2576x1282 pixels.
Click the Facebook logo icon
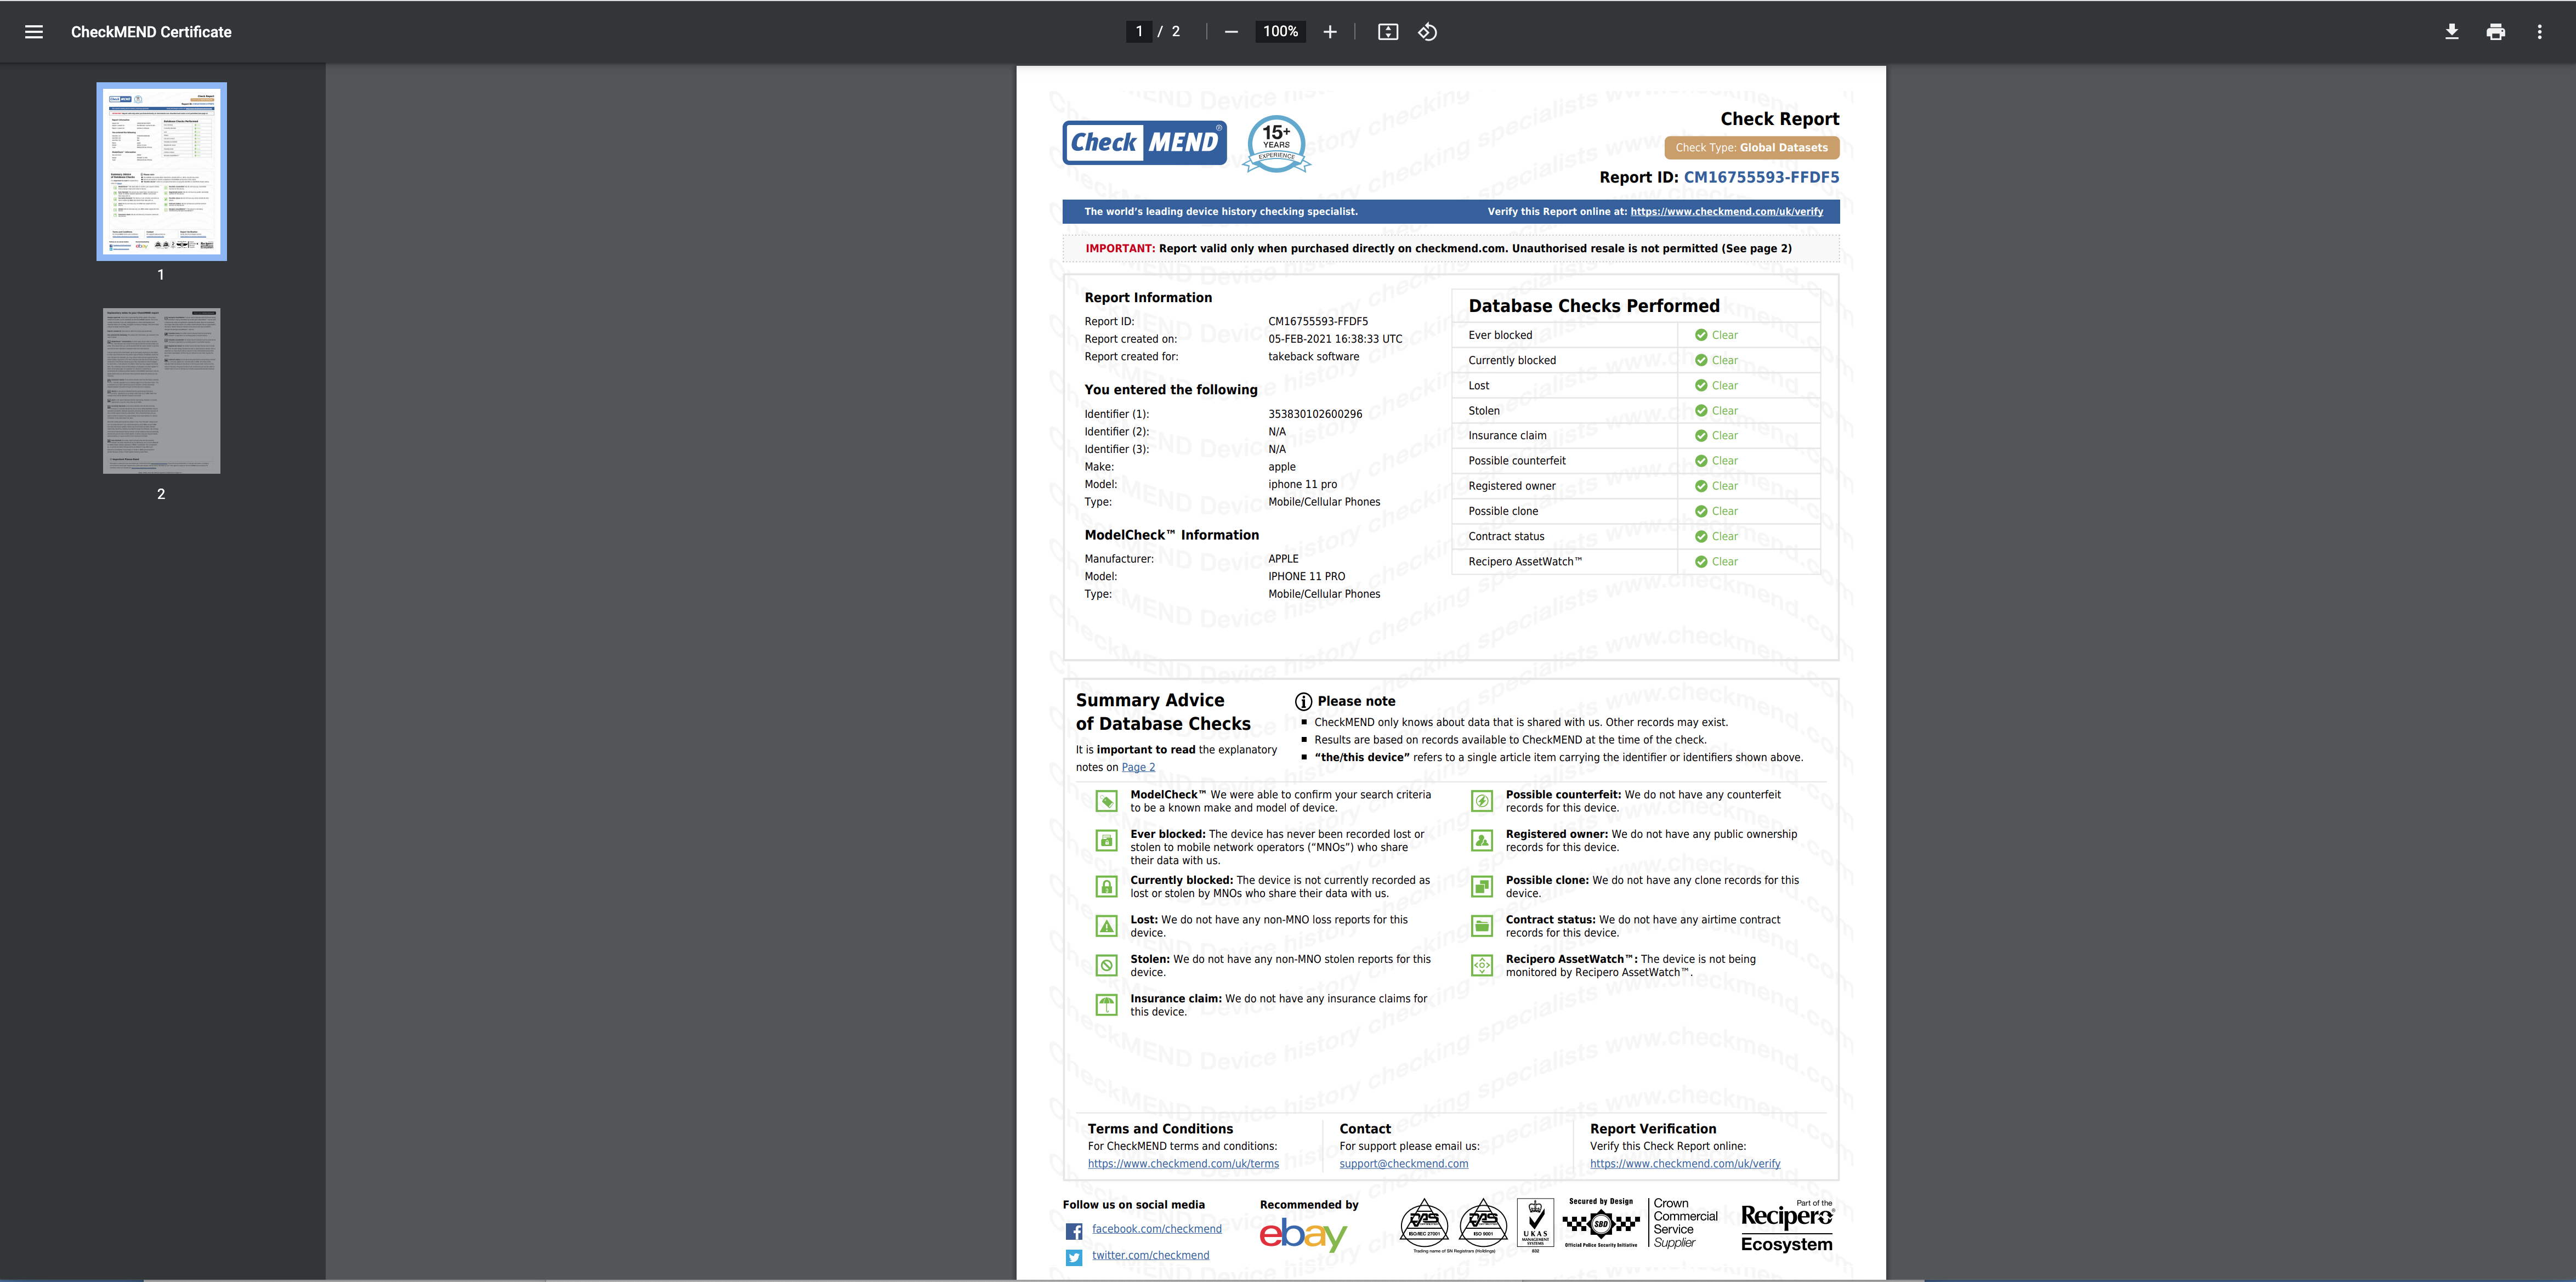(x=1074, y=1231)
